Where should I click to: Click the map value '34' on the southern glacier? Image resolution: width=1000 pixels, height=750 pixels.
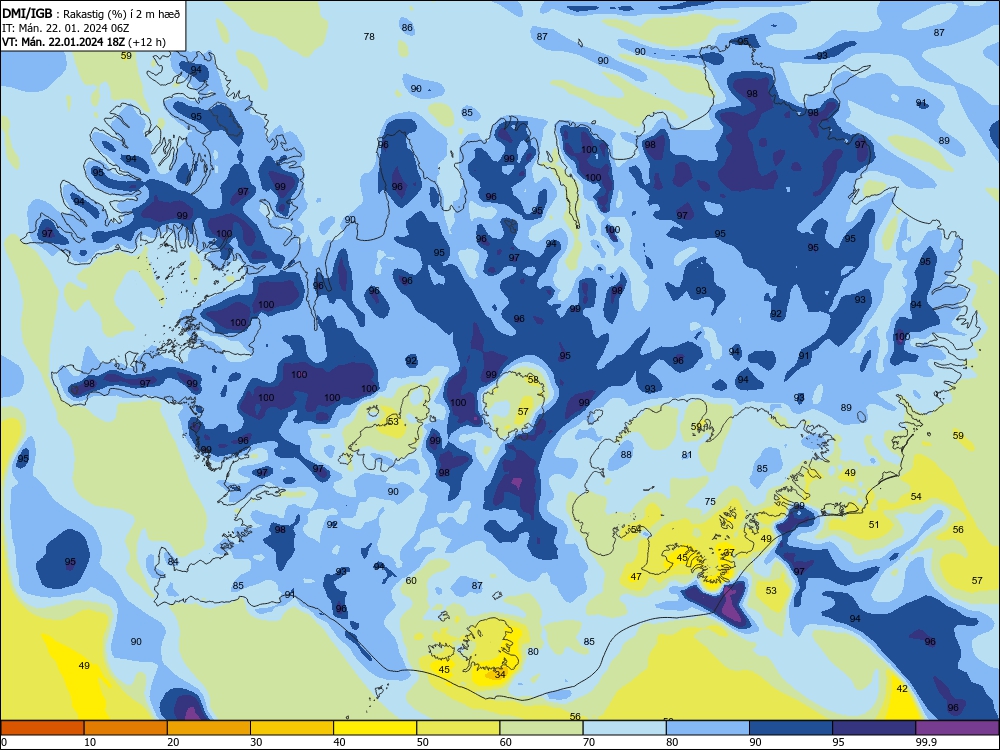(500, 674)
